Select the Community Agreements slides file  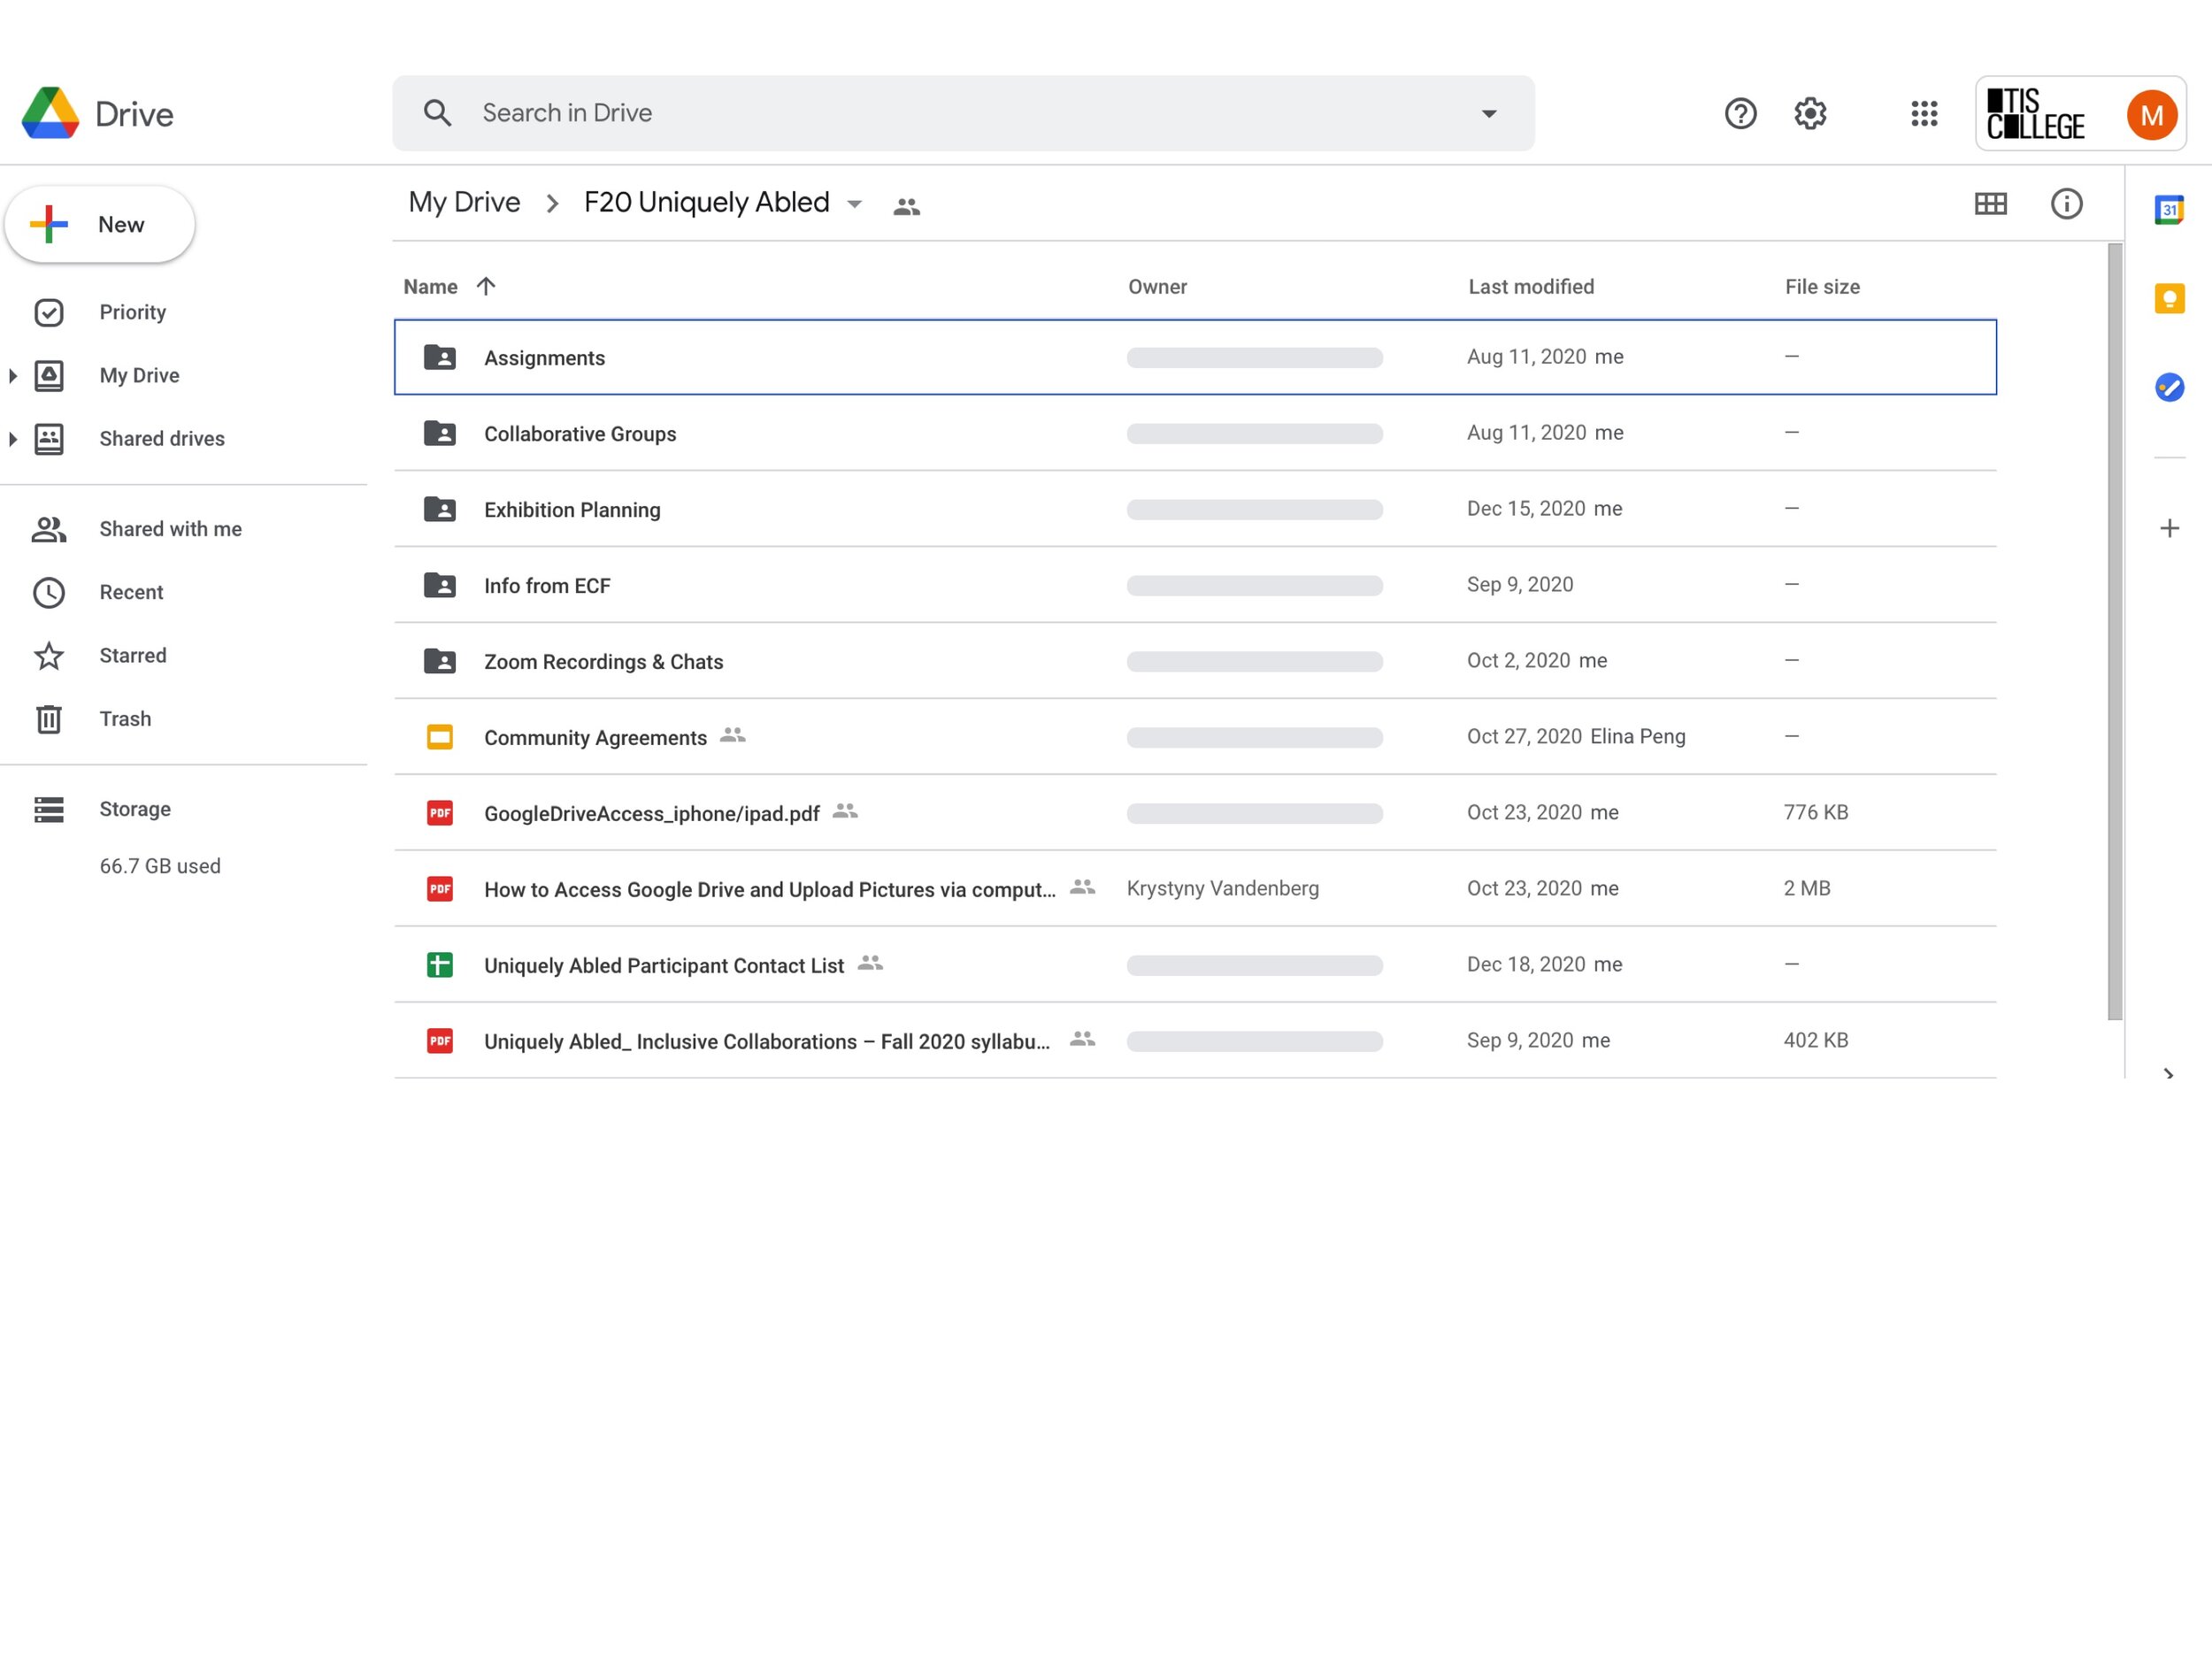point(1195,737)
